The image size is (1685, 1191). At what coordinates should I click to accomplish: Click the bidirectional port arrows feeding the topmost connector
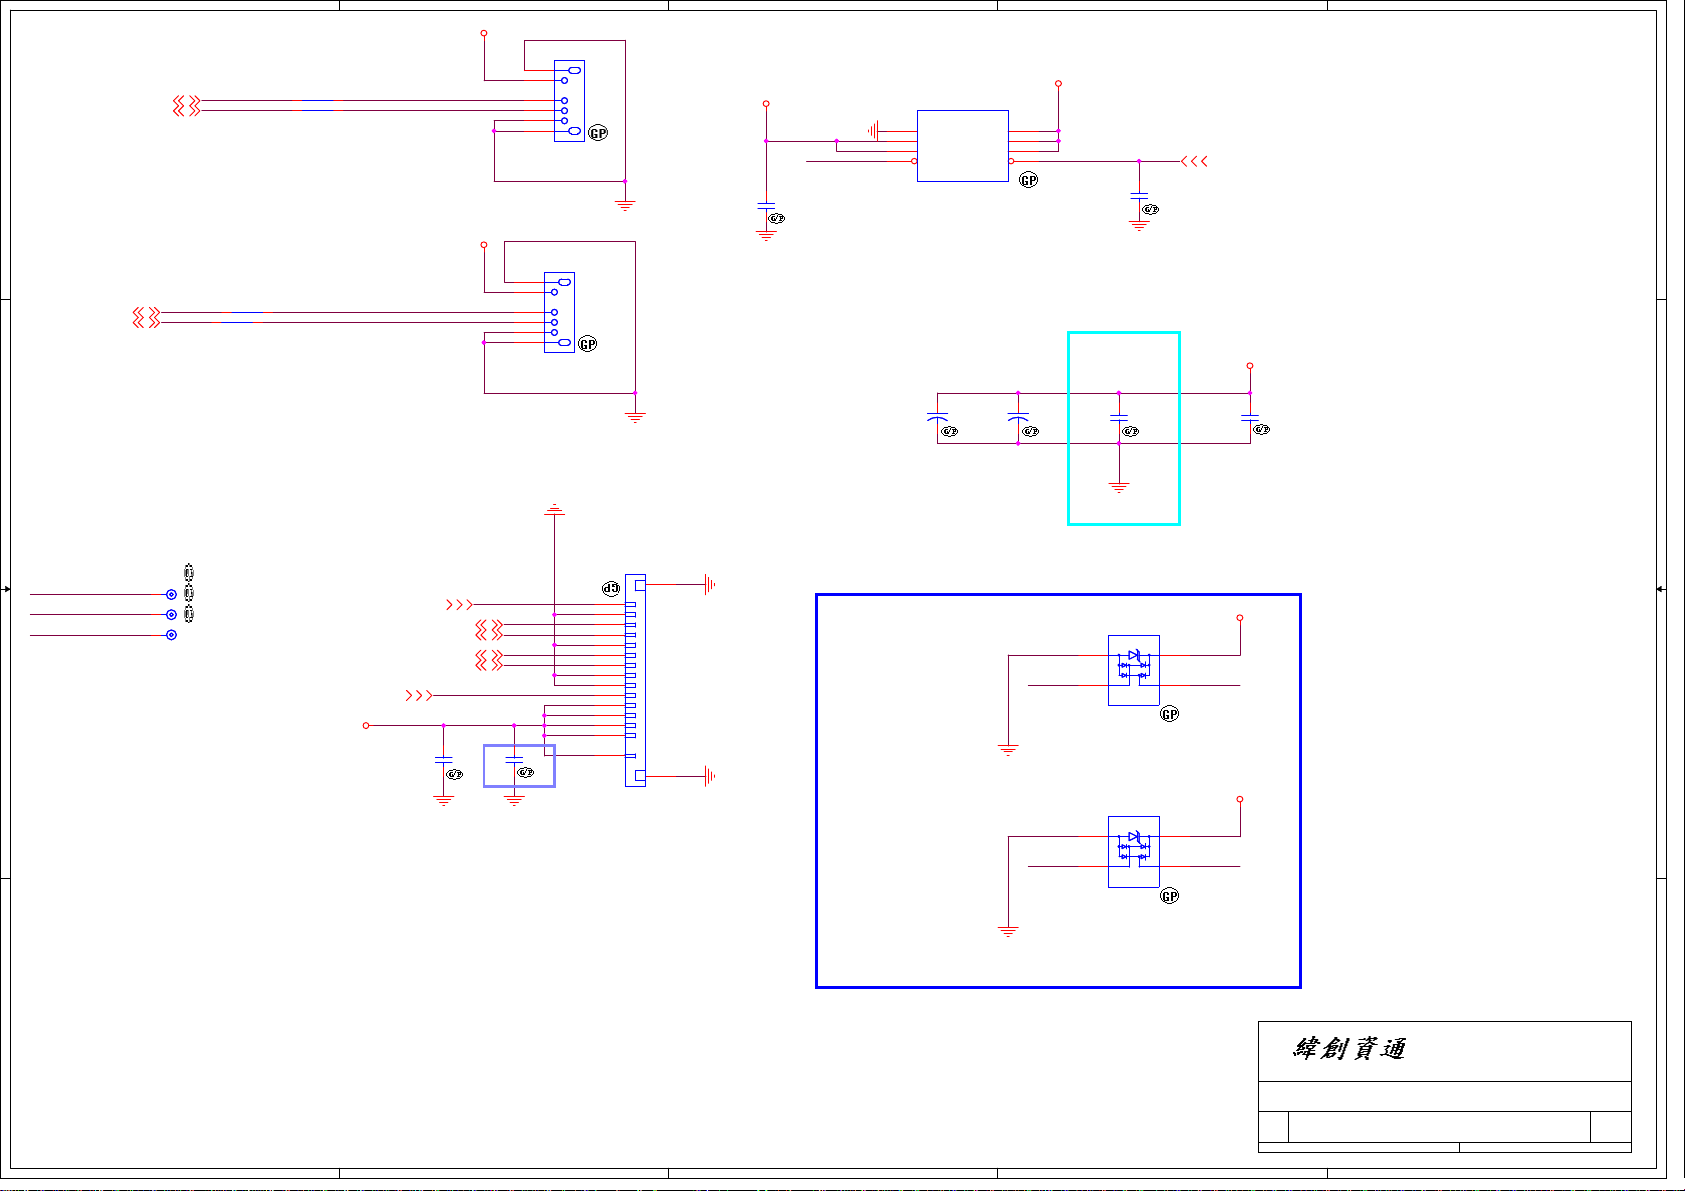pos(186,106)
